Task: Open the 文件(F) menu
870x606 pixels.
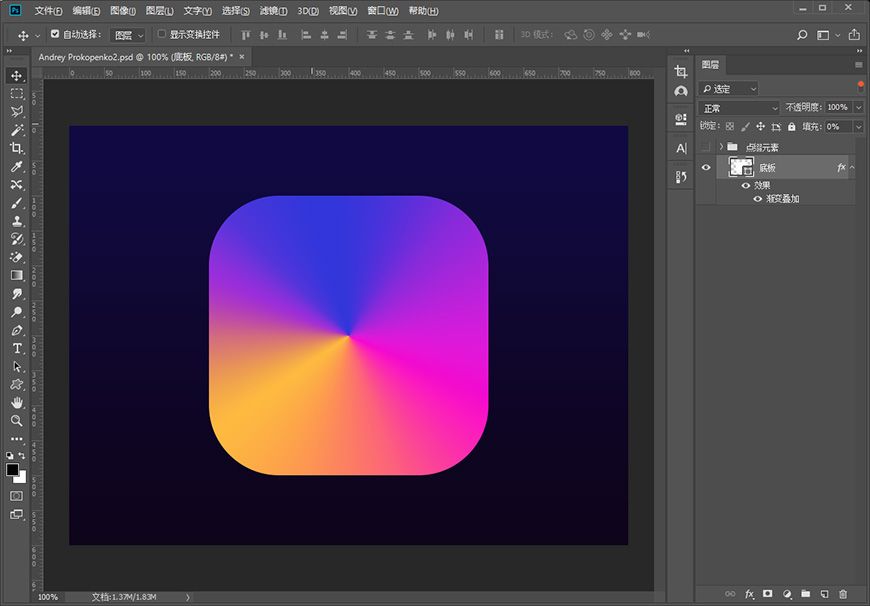Action: coord(48,11)
